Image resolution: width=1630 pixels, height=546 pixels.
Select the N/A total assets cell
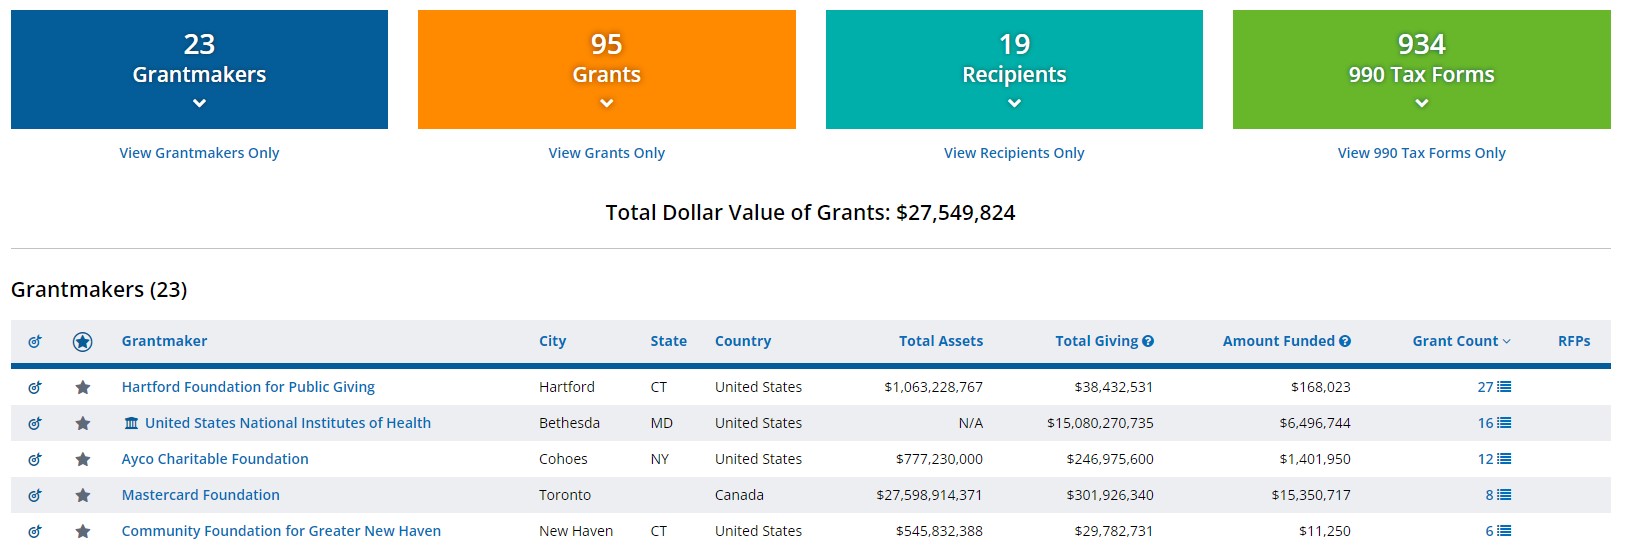pyautogui.click(x=970, y=423)
